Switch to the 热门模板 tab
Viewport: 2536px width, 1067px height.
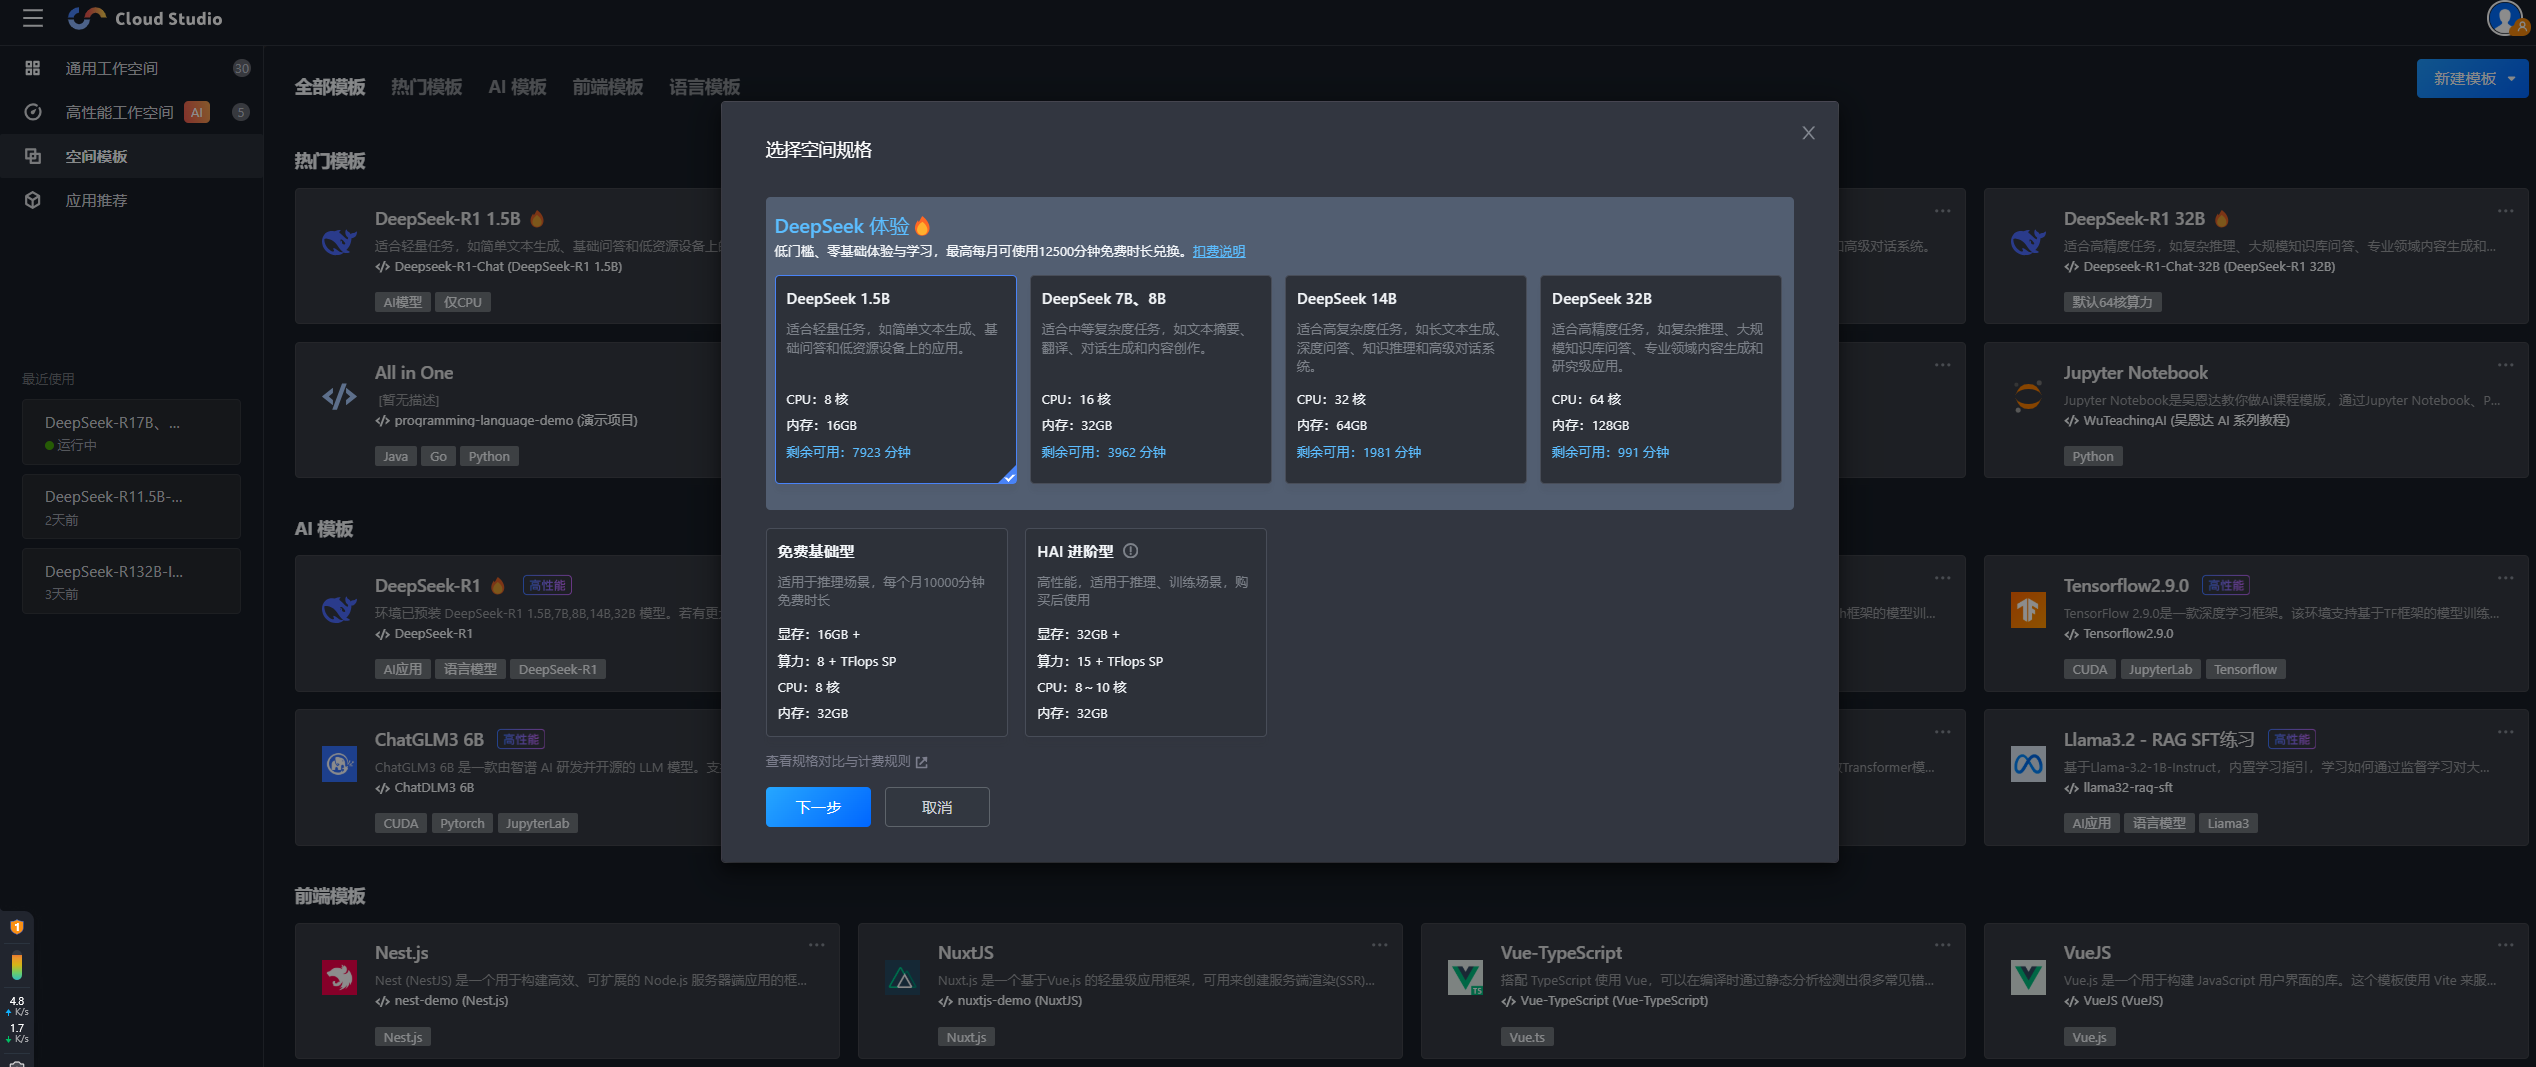[427, 87]
